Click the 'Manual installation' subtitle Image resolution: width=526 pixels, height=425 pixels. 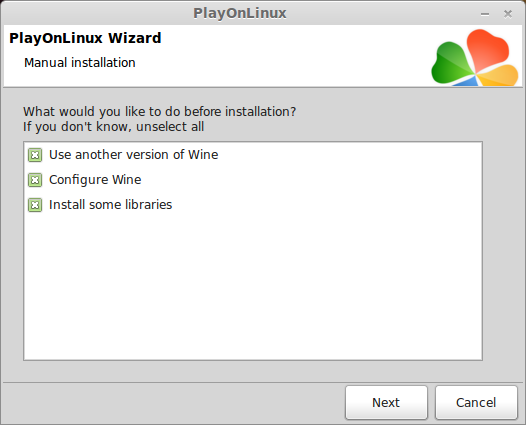(80, 63)
